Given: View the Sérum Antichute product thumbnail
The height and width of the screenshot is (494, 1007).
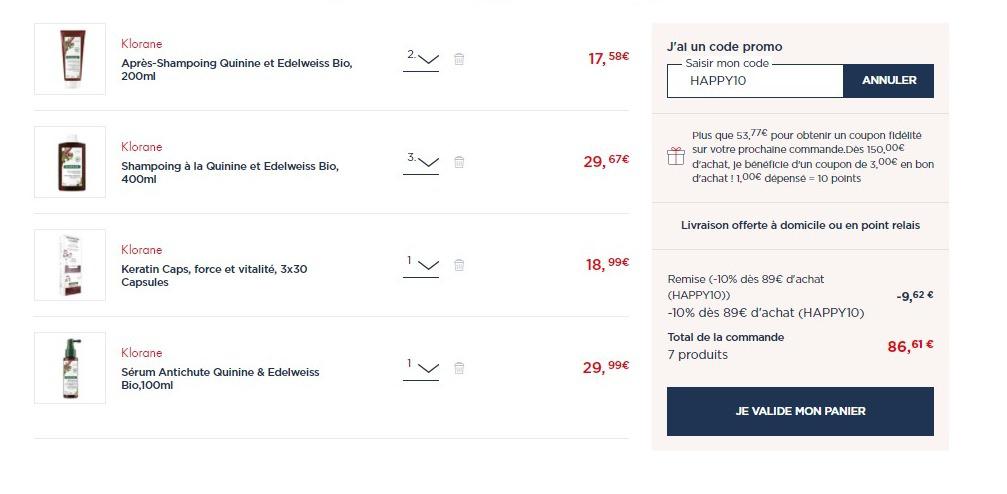Looking at the screenshot, I should [x=70, y=368].
